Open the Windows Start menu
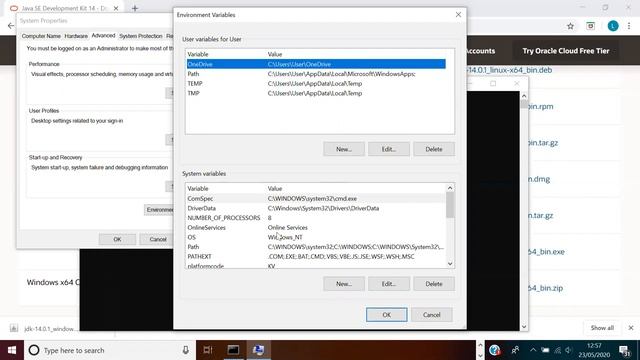This screenshot has height=360, width=640. coord(12,350)
